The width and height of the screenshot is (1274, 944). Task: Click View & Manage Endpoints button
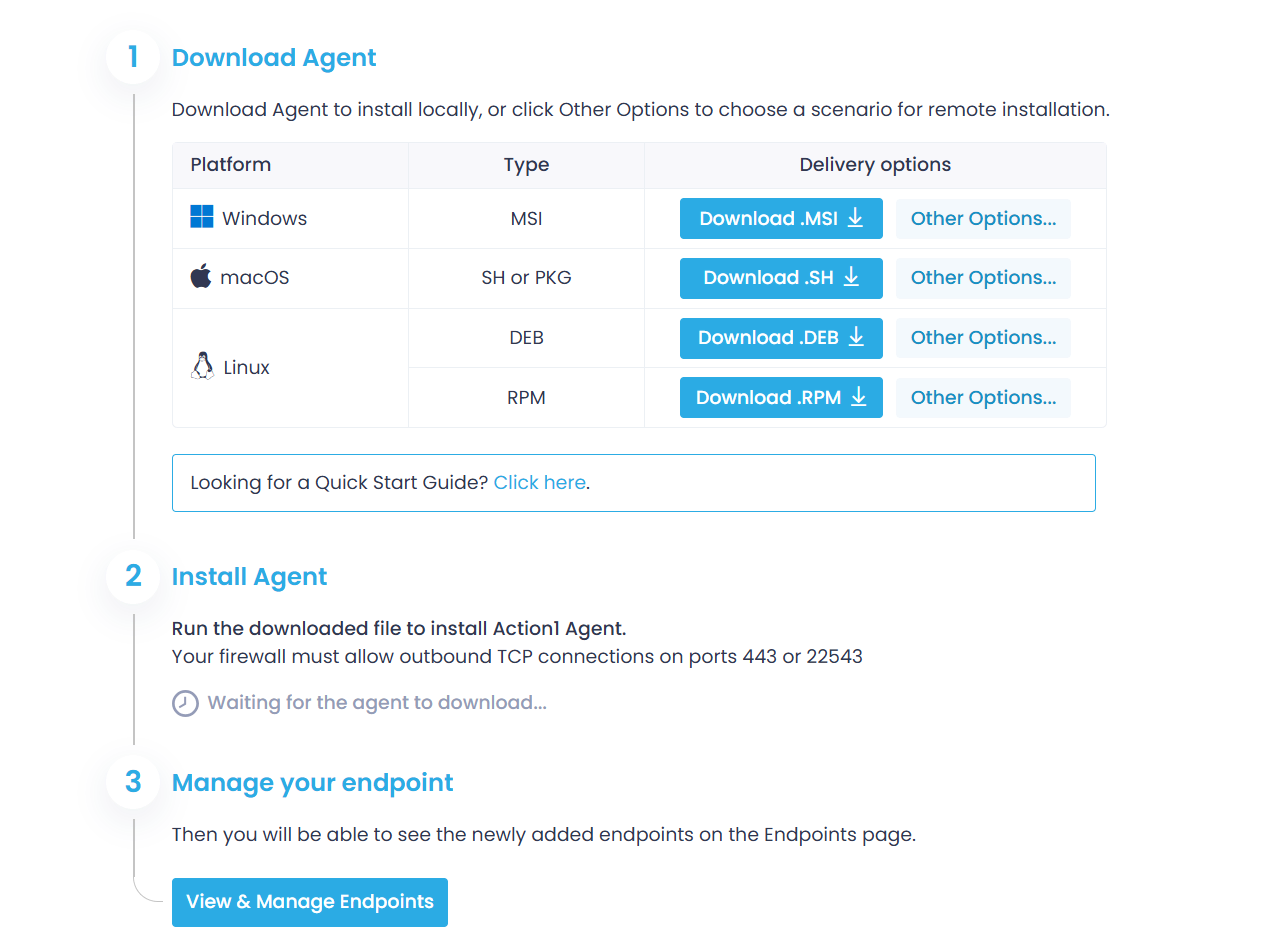click(309, 902)
